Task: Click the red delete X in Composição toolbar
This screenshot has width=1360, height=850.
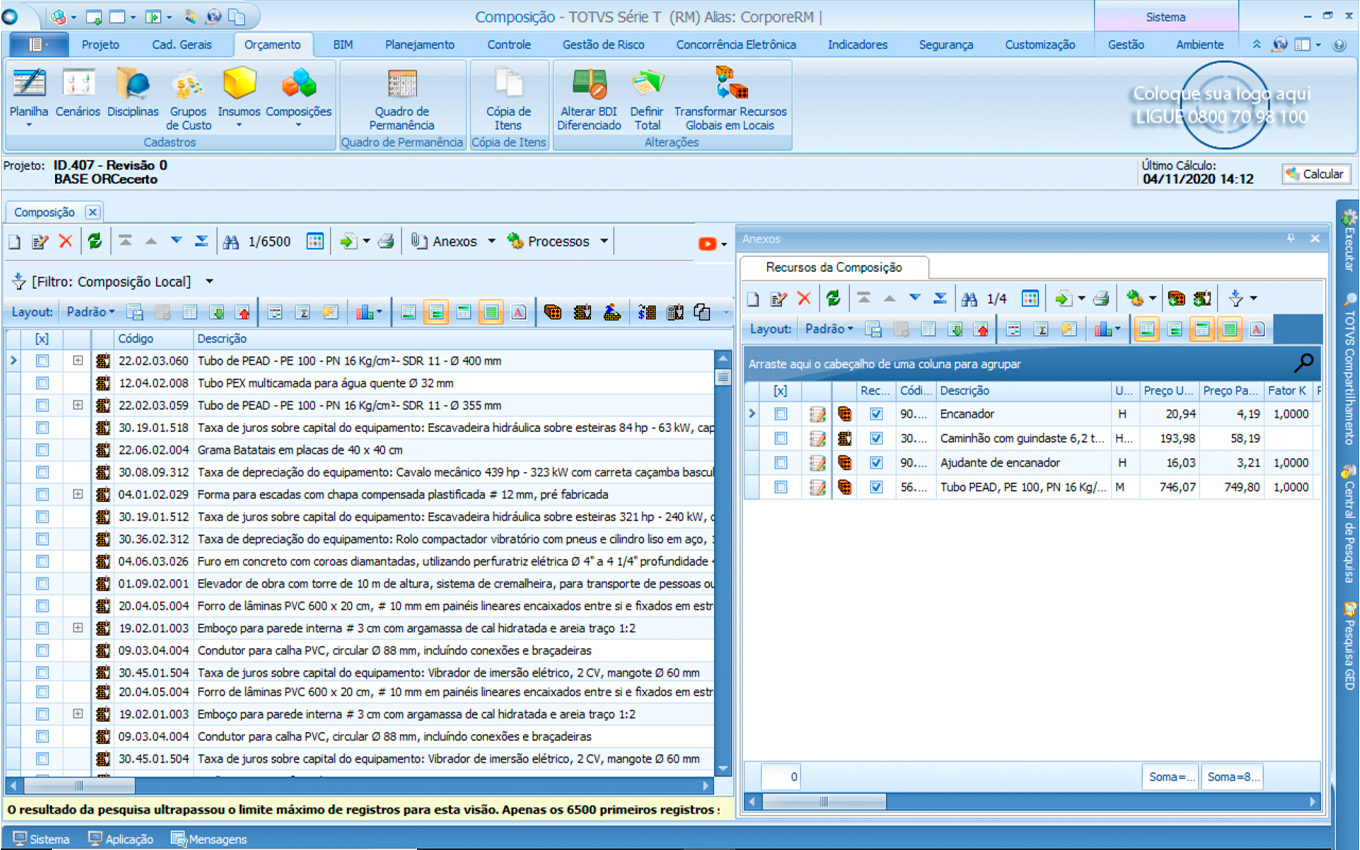Action: pos(65,241)
